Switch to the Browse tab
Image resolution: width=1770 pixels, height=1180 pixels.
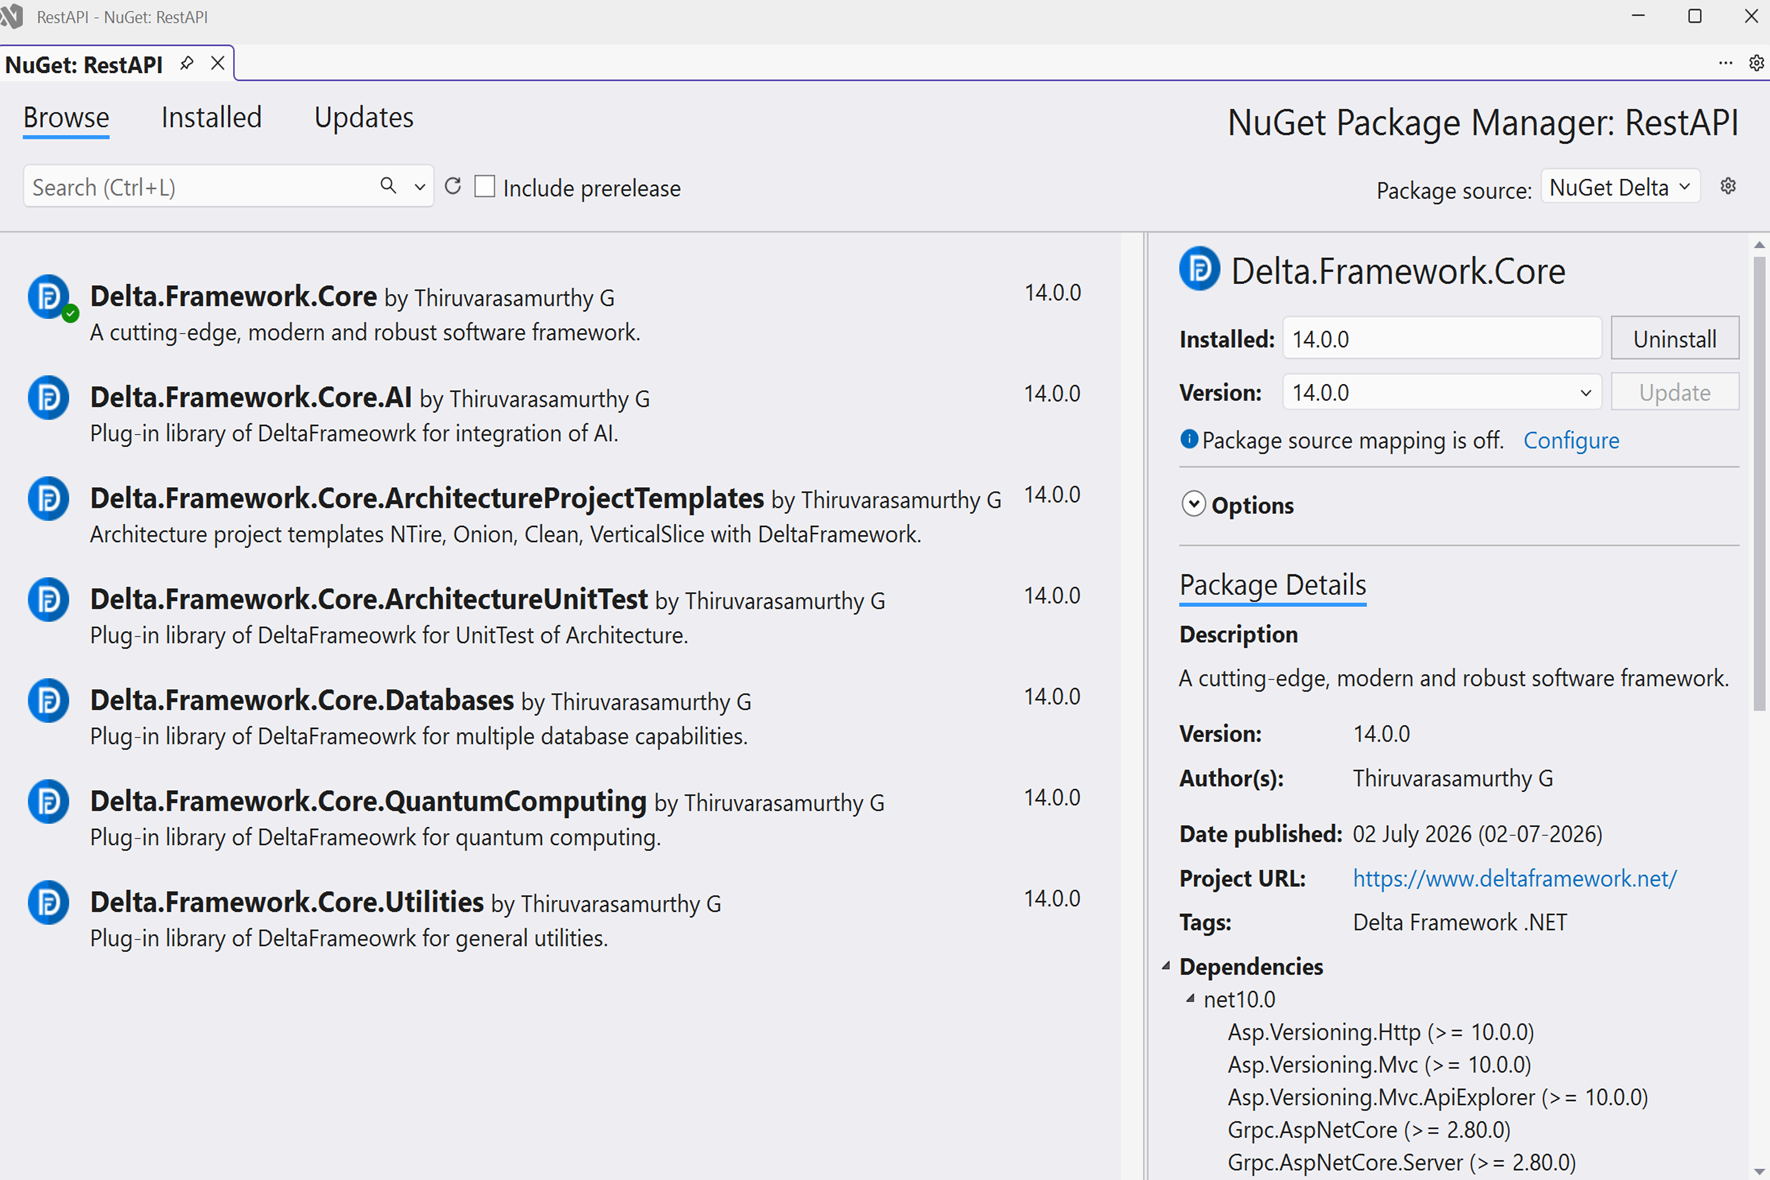pyautogui.click(x=66, y=118)
